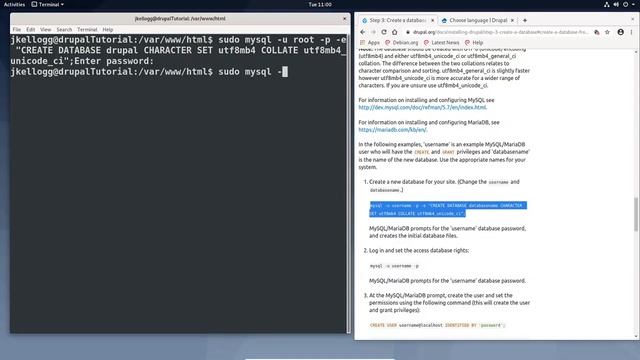Click the blocked cookies icon in address bar

(597, 32)
